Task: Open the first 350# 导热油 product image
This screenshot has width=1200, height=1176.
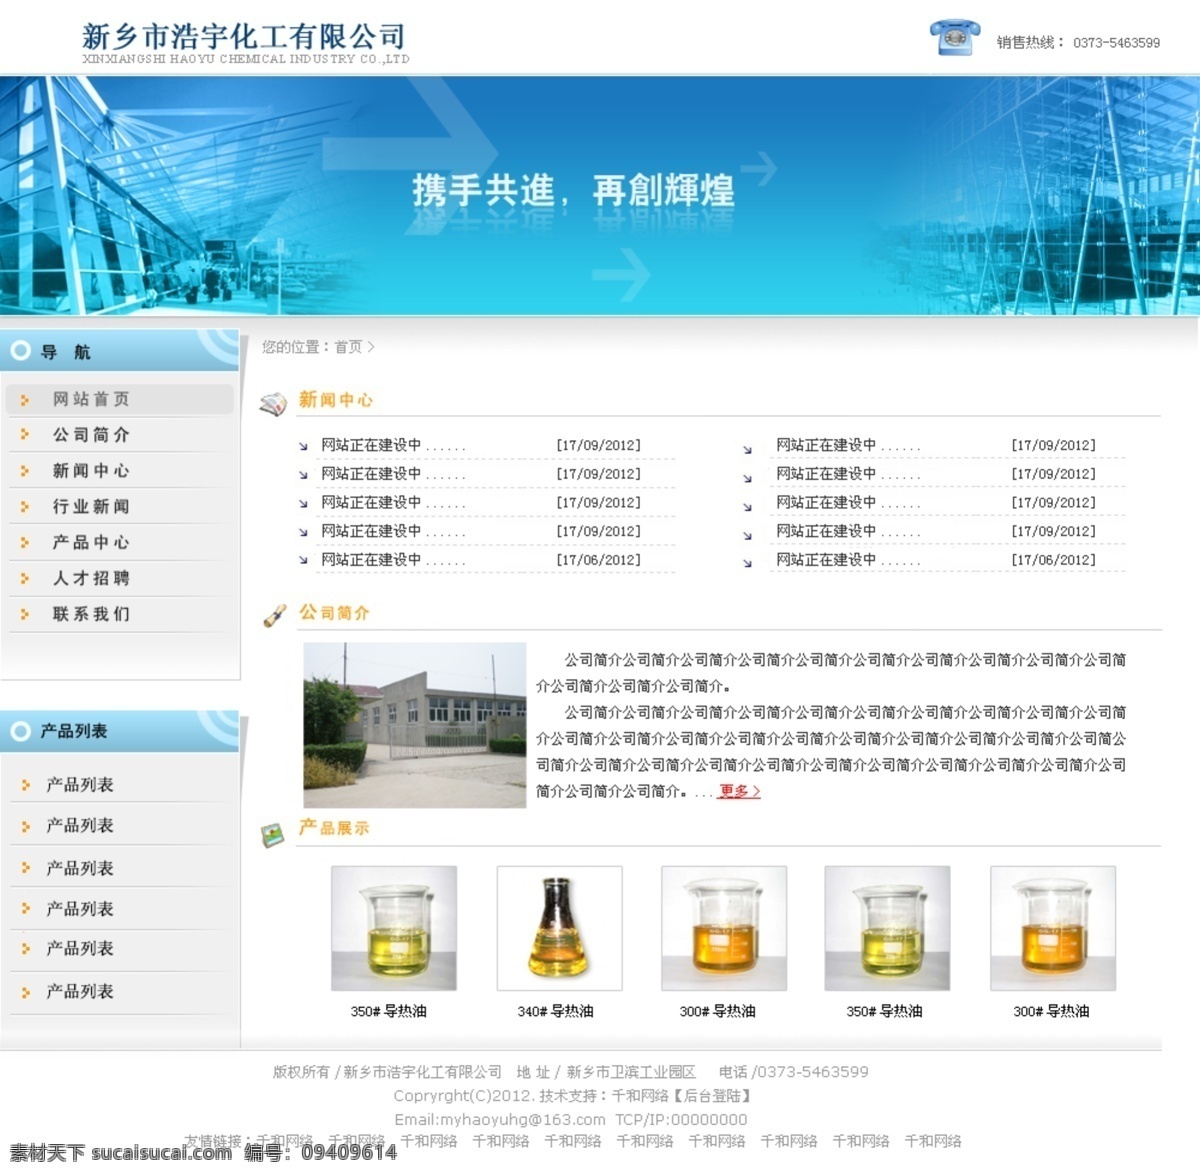Action: coord(394,928)
